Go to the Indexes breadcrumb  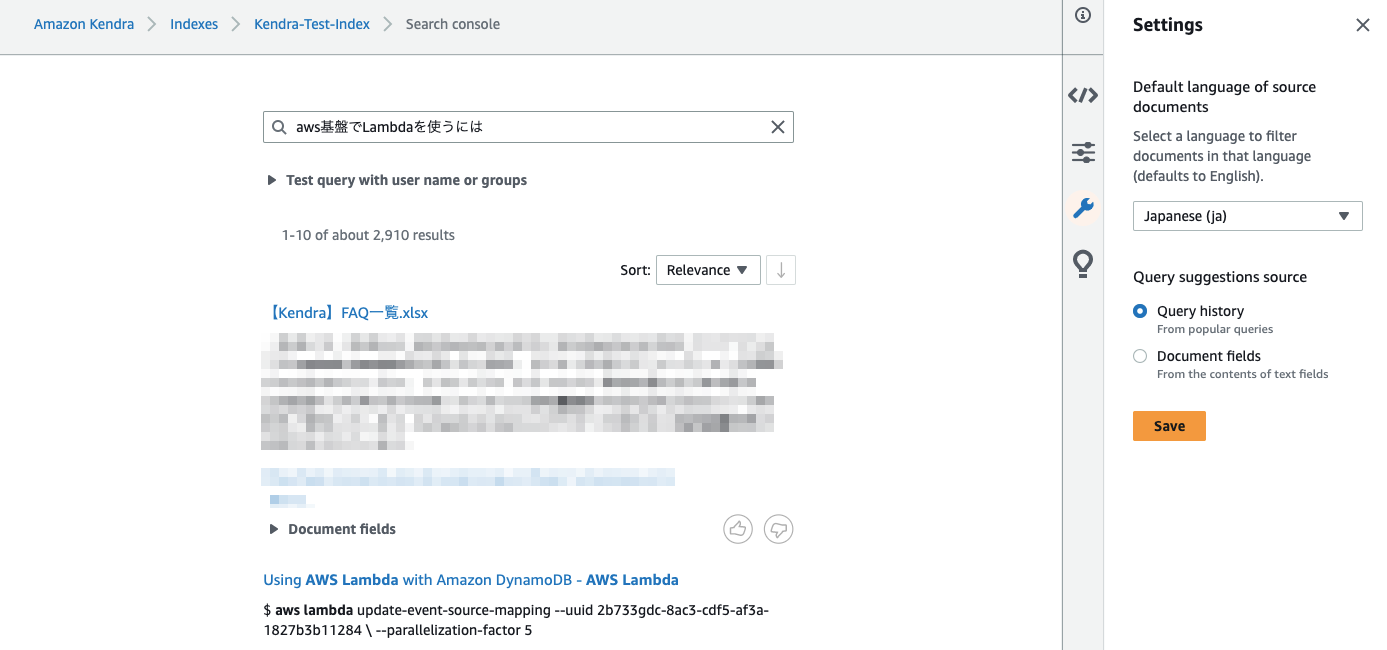tap(194, 24)
